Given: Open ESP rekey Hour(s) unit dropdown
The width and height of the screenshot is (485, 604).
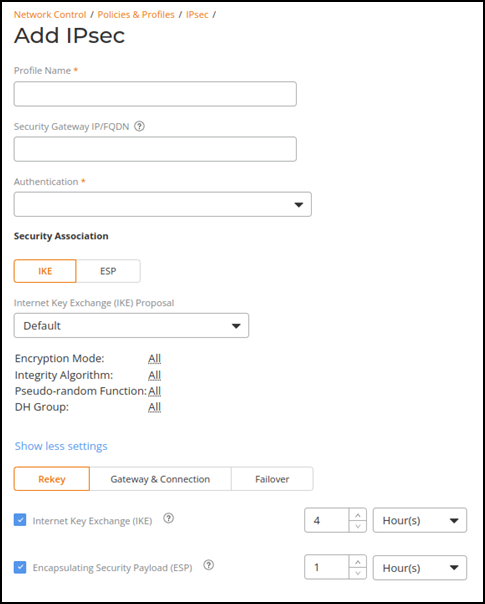Looking at the screenshot, I should point(420,567).
